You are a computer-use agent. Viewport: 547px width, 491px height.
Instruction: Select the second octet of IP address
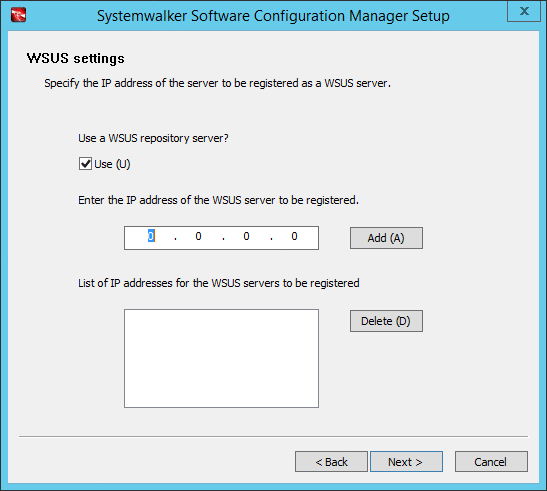[198, 236]
